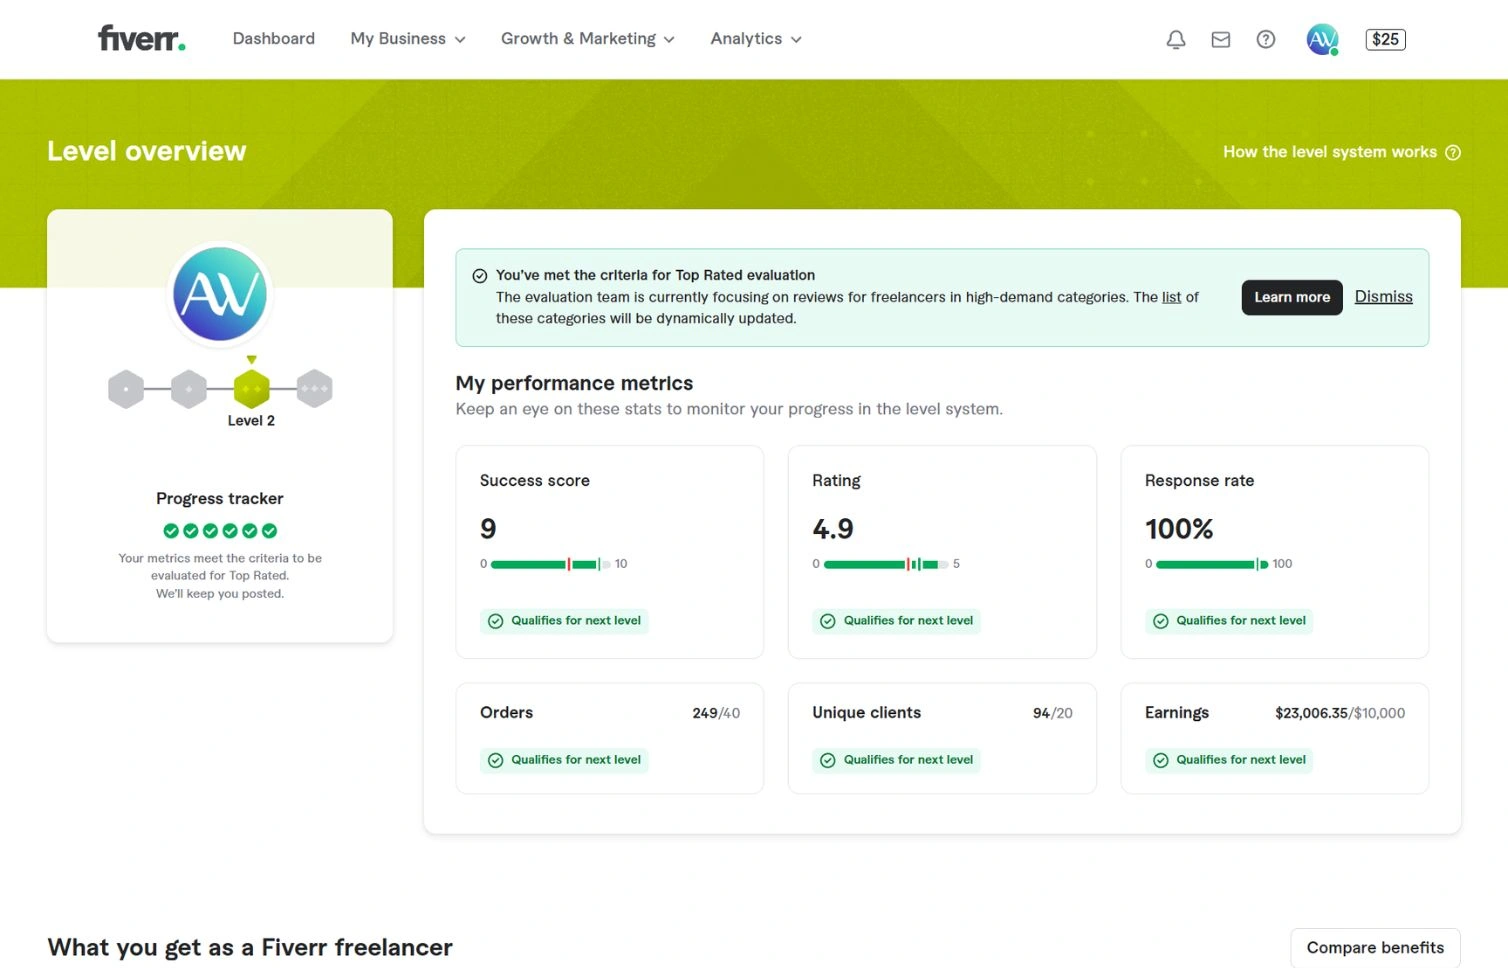Click What you get as a Fiverr freelancer
1508x968 pixels.
pos(250,947)
